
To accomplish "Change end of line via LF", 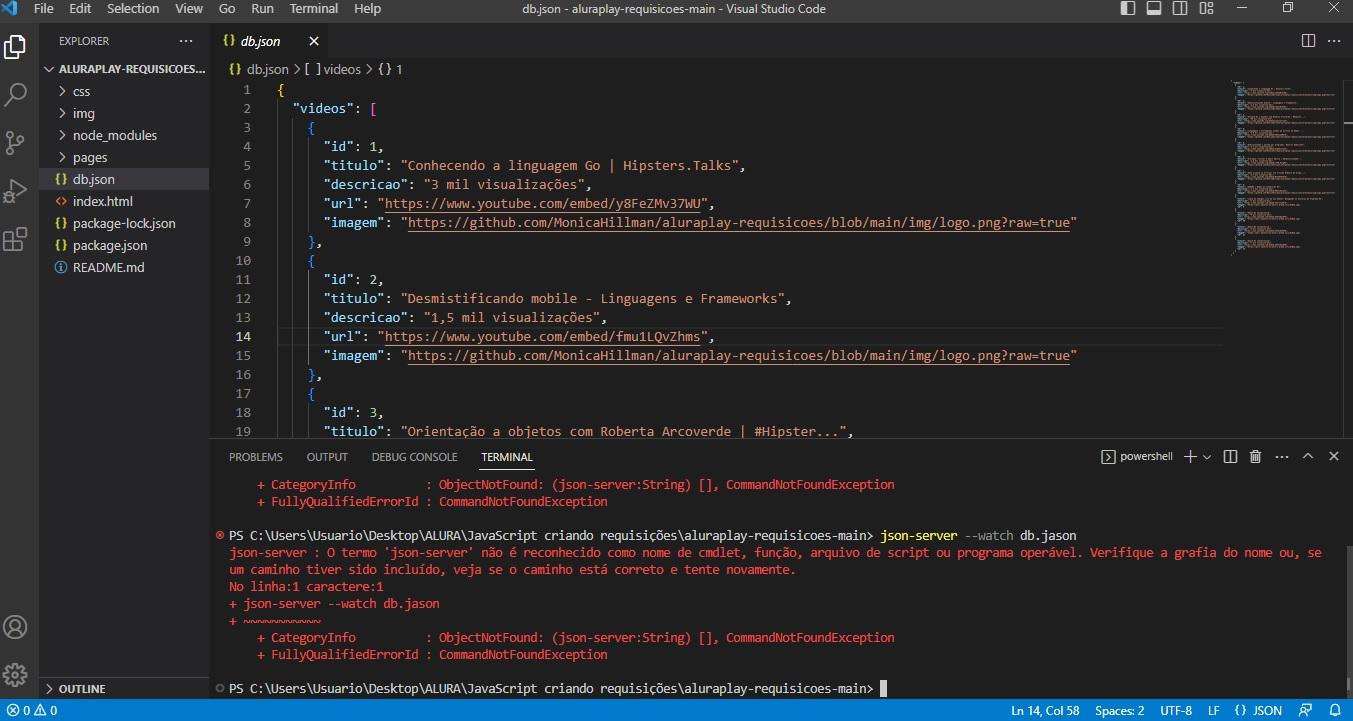I will [x=1213, y=711].
